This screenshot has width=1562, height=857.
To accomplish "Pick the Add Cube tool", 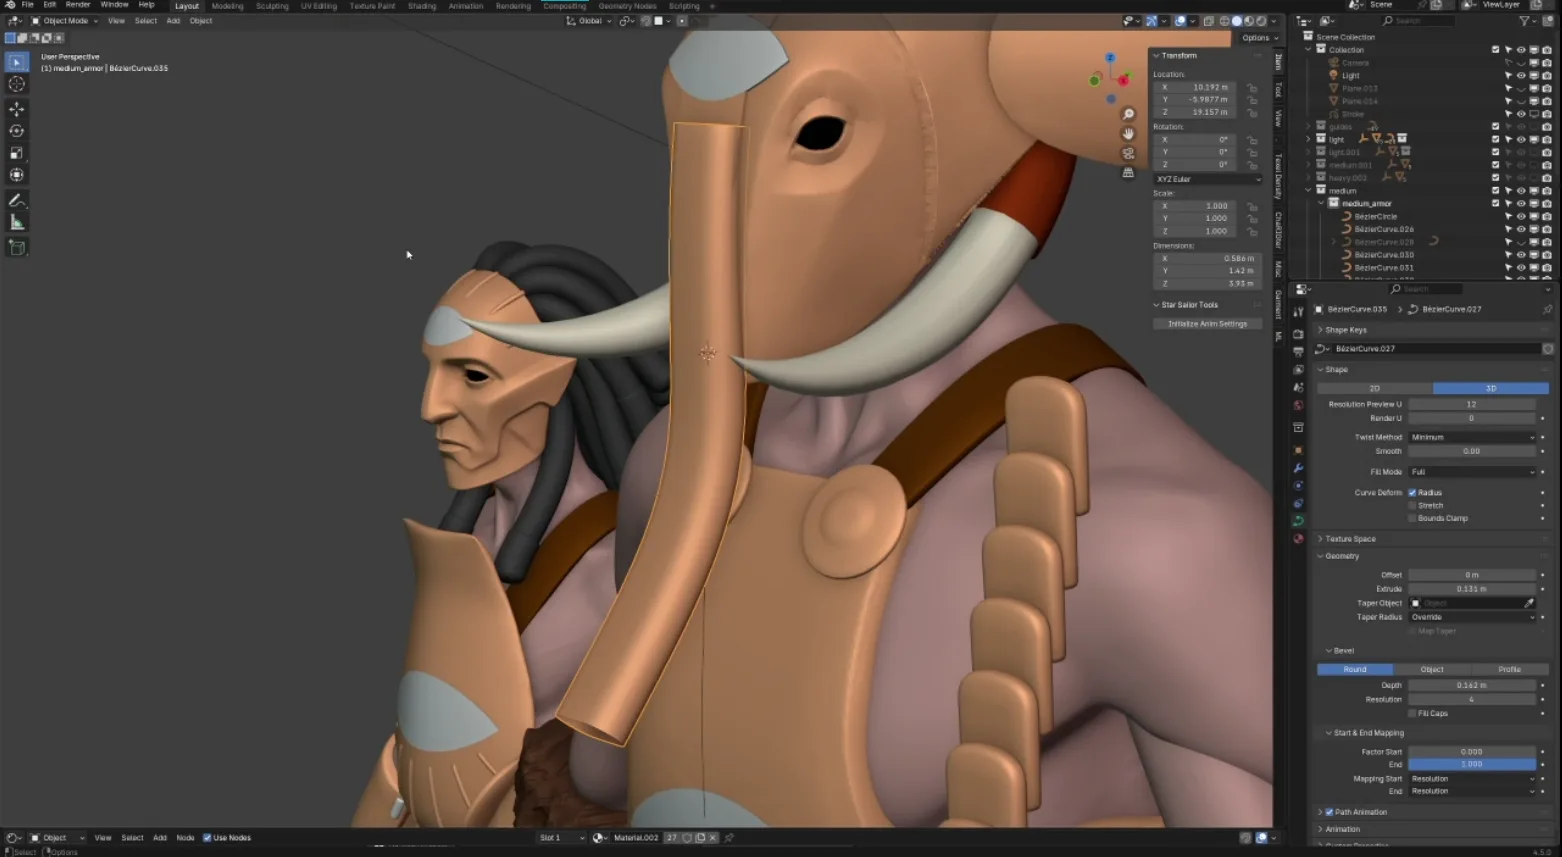I will (x=17, y=246).
